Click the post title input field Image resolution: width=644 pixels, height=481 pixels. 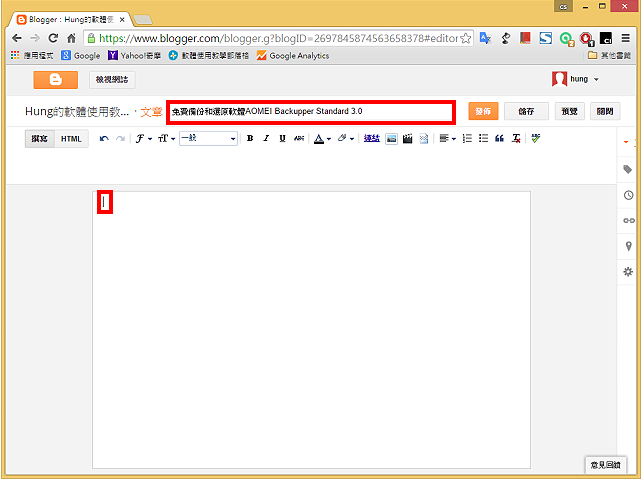tap(311, 112)
